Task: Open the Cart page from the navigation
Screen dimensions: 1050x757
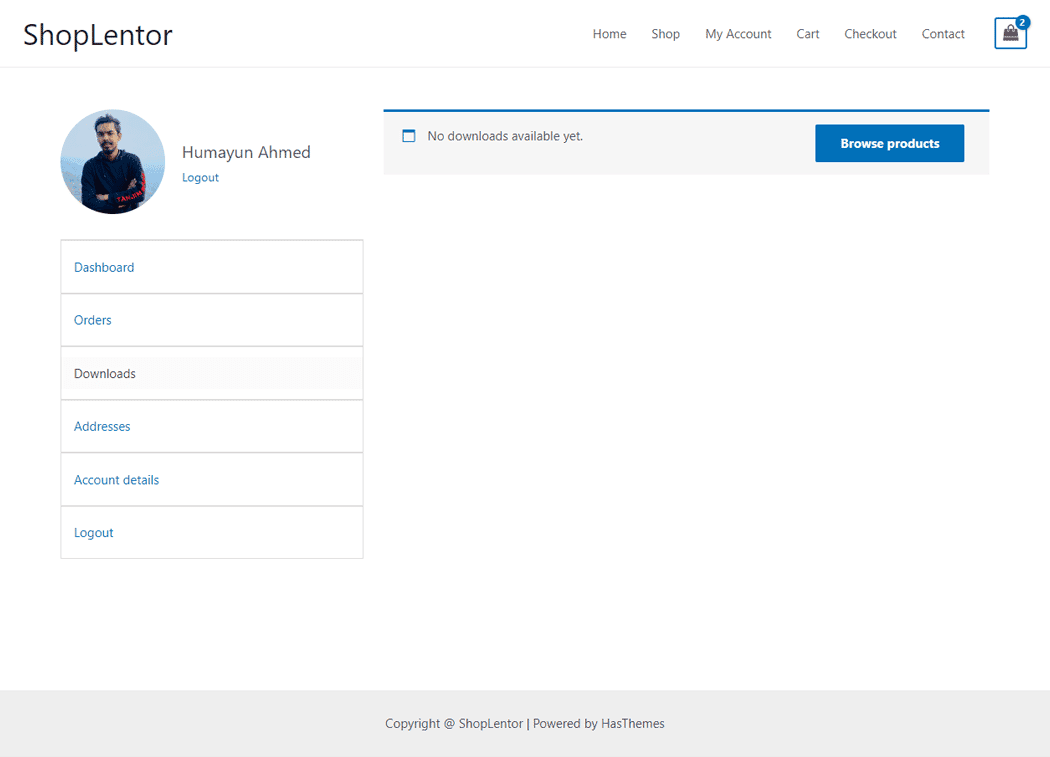Action: (807, 33)
